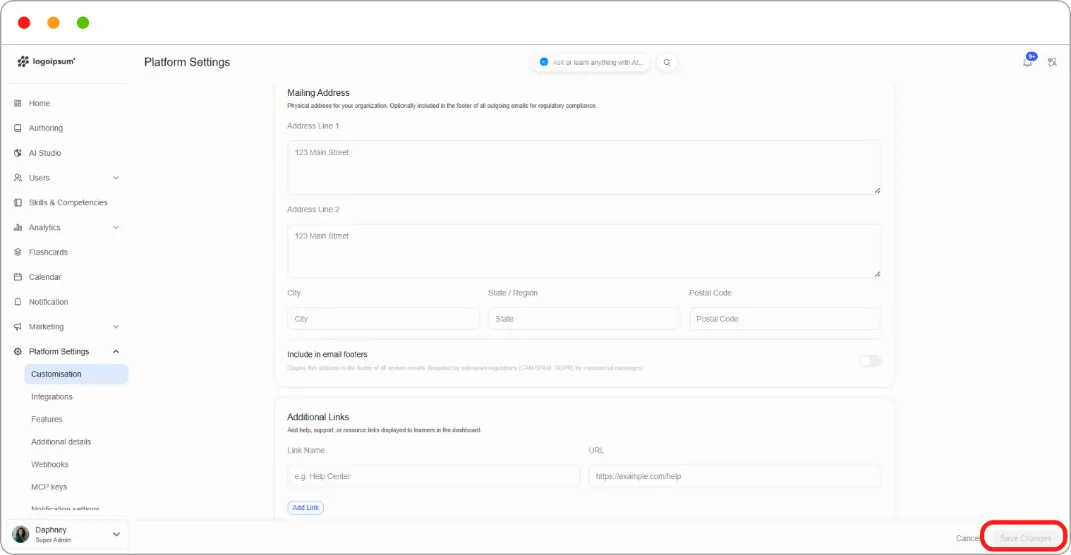Enable Include in email footers toggle

click(x=870, y=361)
